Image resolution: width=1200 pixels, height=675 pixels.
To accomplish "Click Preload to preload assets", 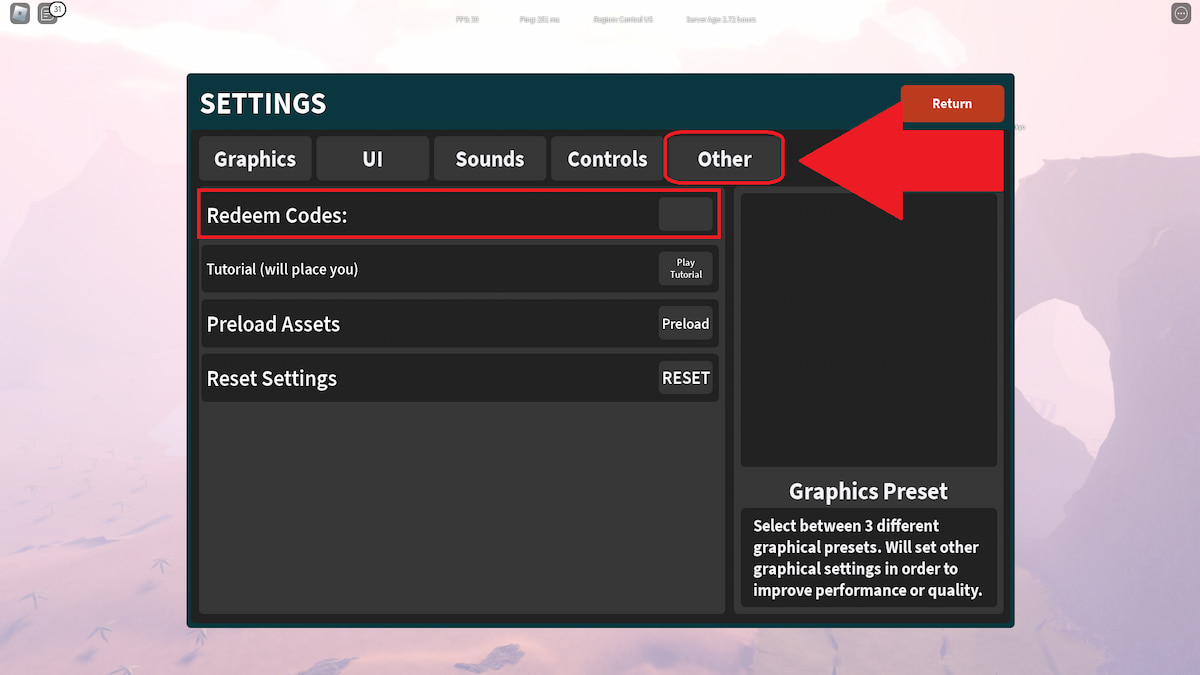I will [x=685, y=323].
